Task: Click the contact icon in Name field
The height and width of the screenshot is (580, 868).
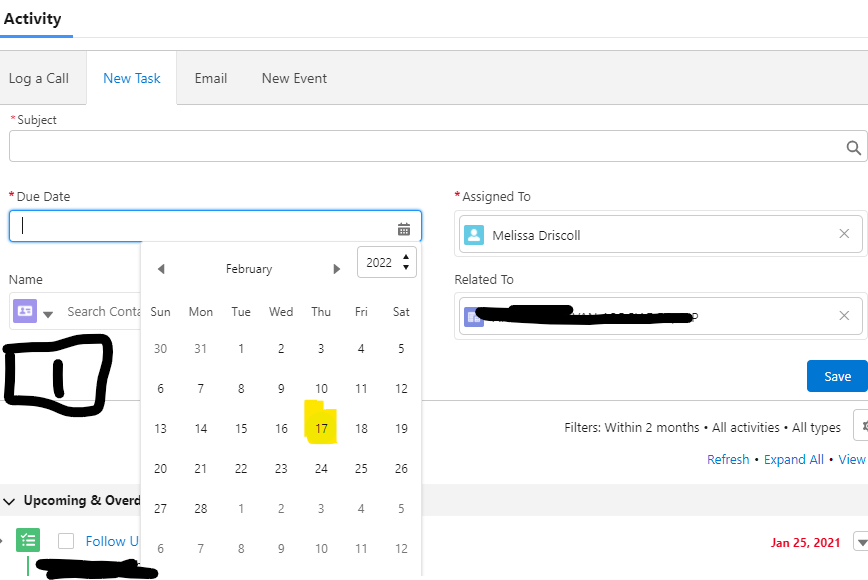Action: [x=25, y=311]
